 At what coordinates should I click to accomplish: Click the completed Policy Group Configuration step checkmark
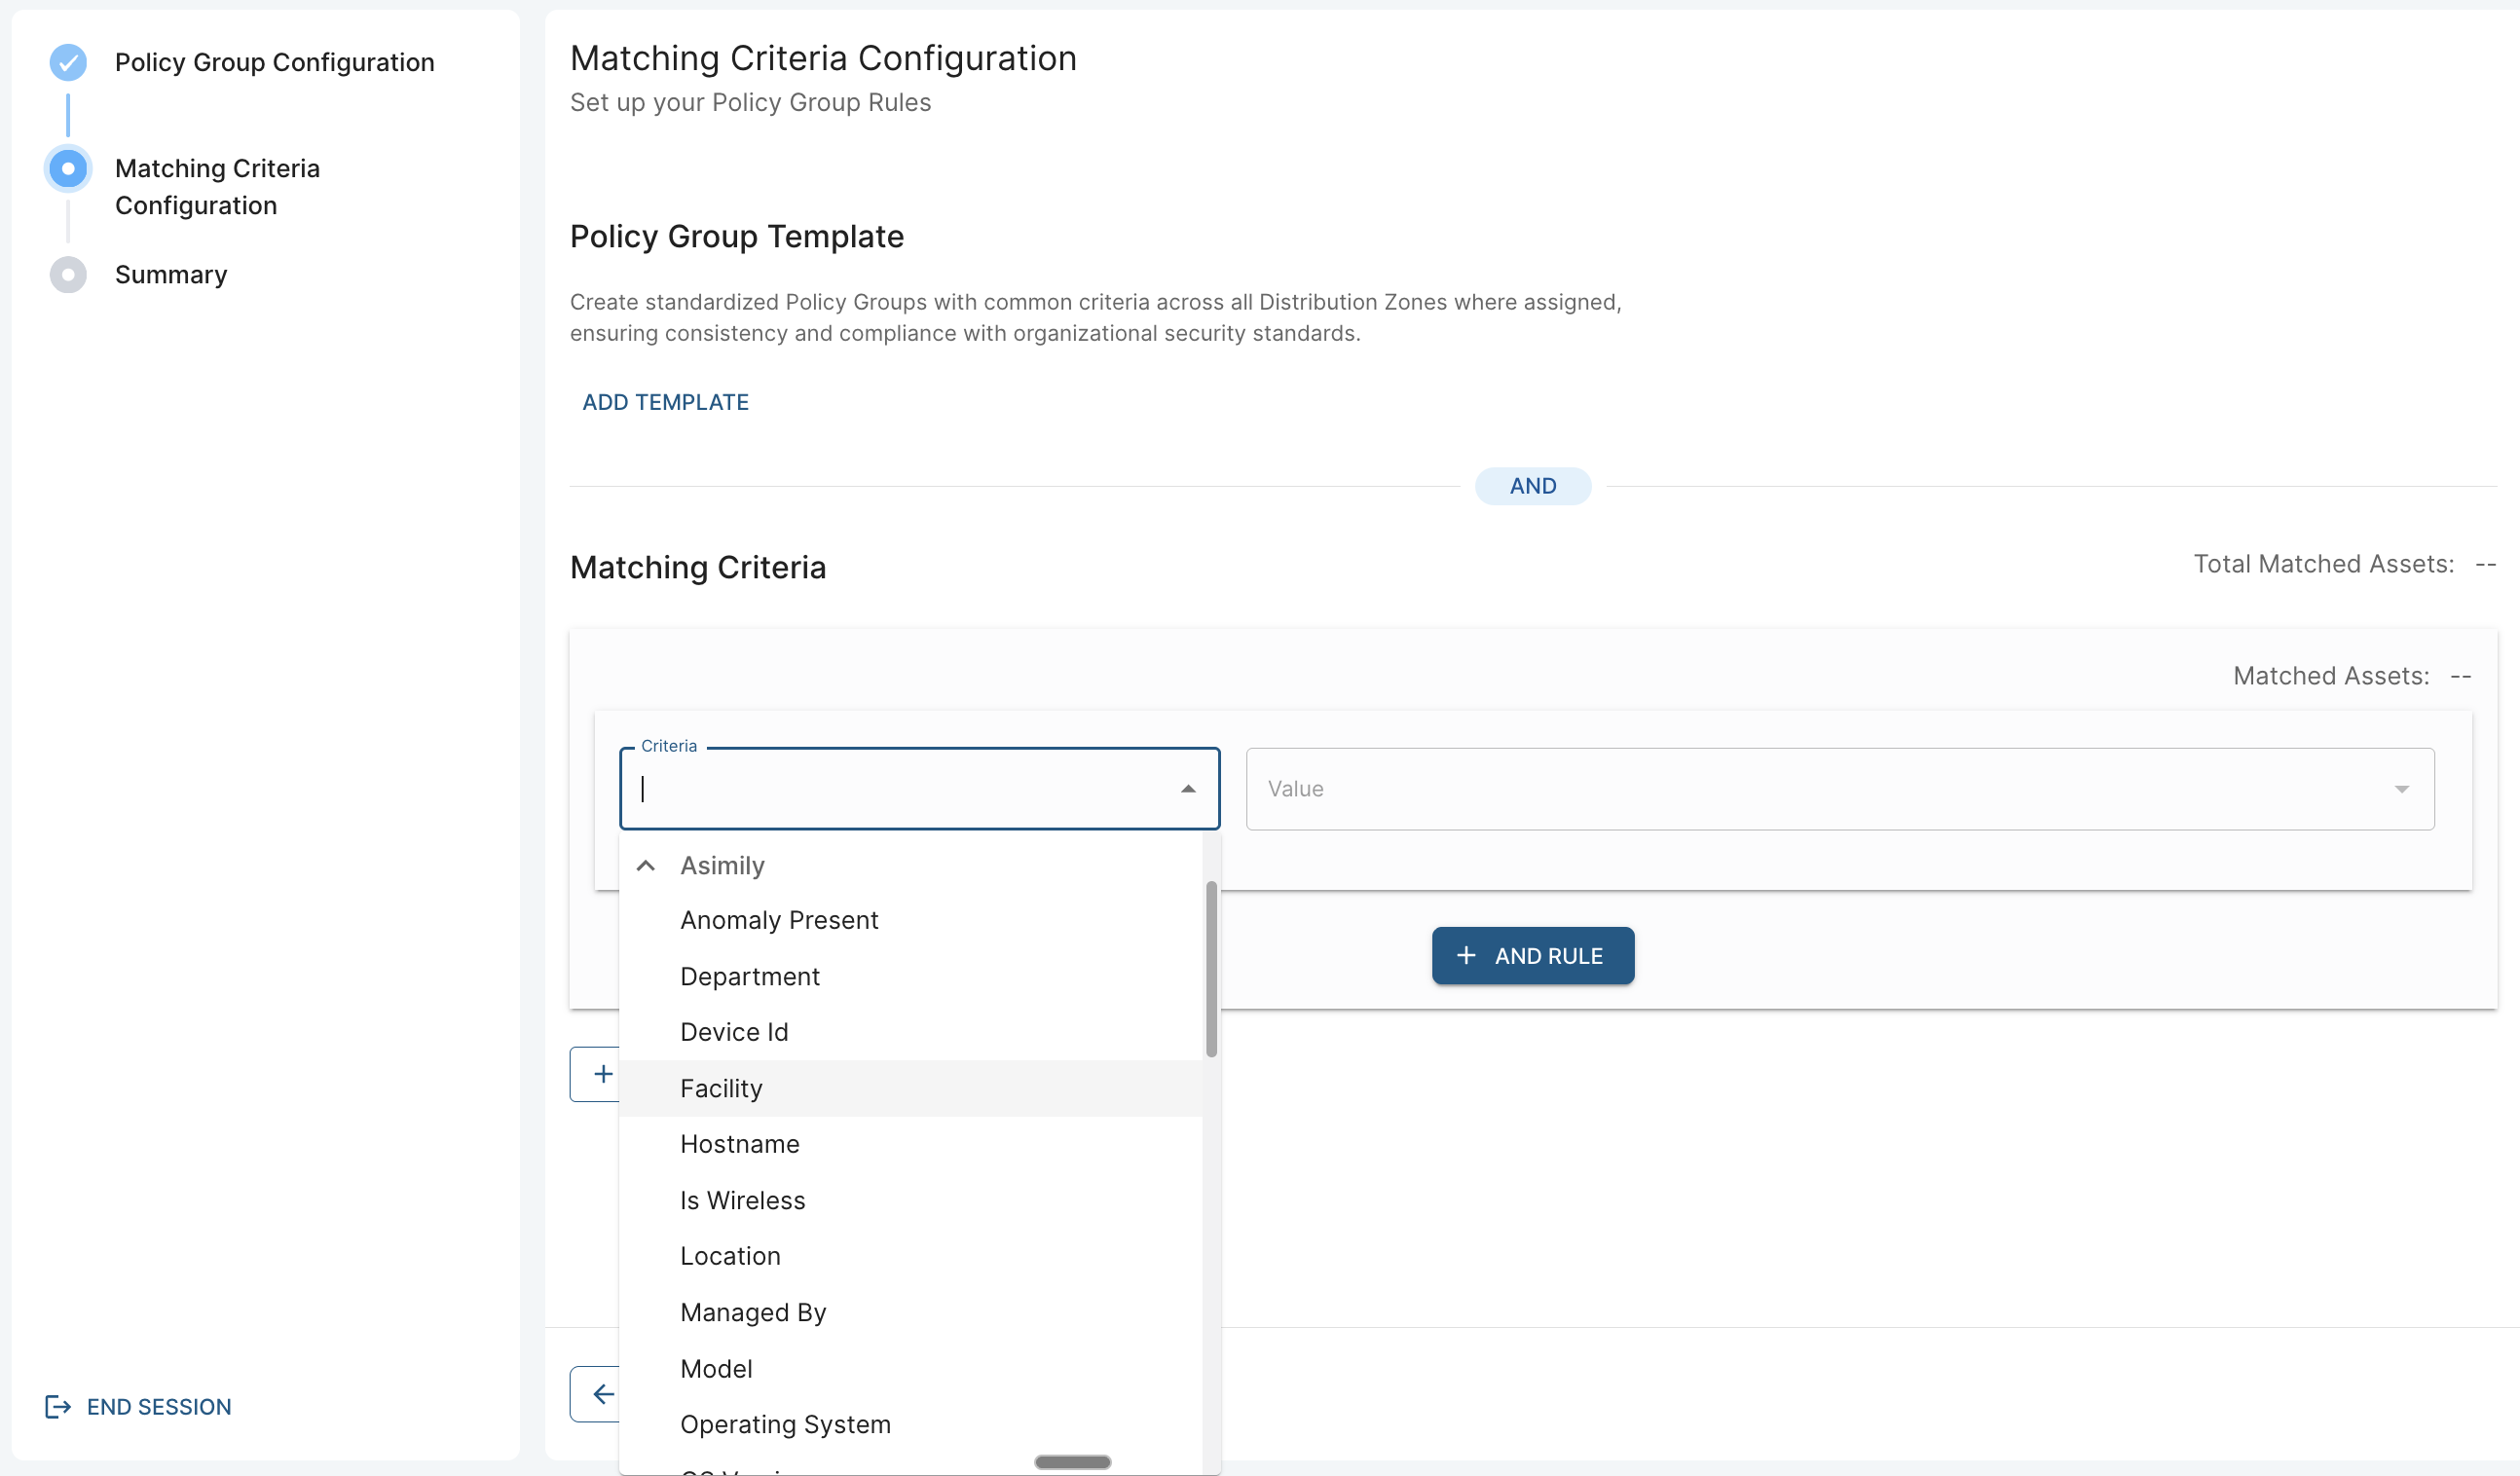pos(68,62)
